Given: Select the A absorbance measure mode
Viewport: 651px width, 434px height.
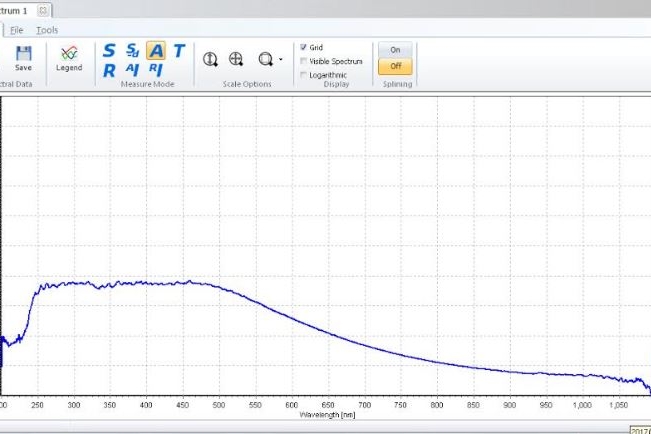Looking at the screenshot, I should click(x=156, y=51).
